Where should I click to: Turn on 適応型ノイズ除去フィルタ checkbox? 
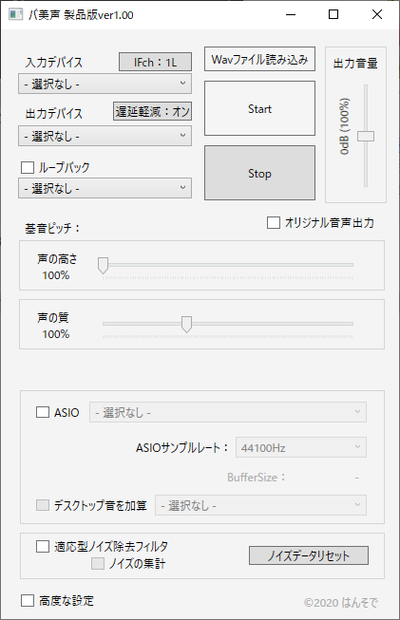(43, 546)
